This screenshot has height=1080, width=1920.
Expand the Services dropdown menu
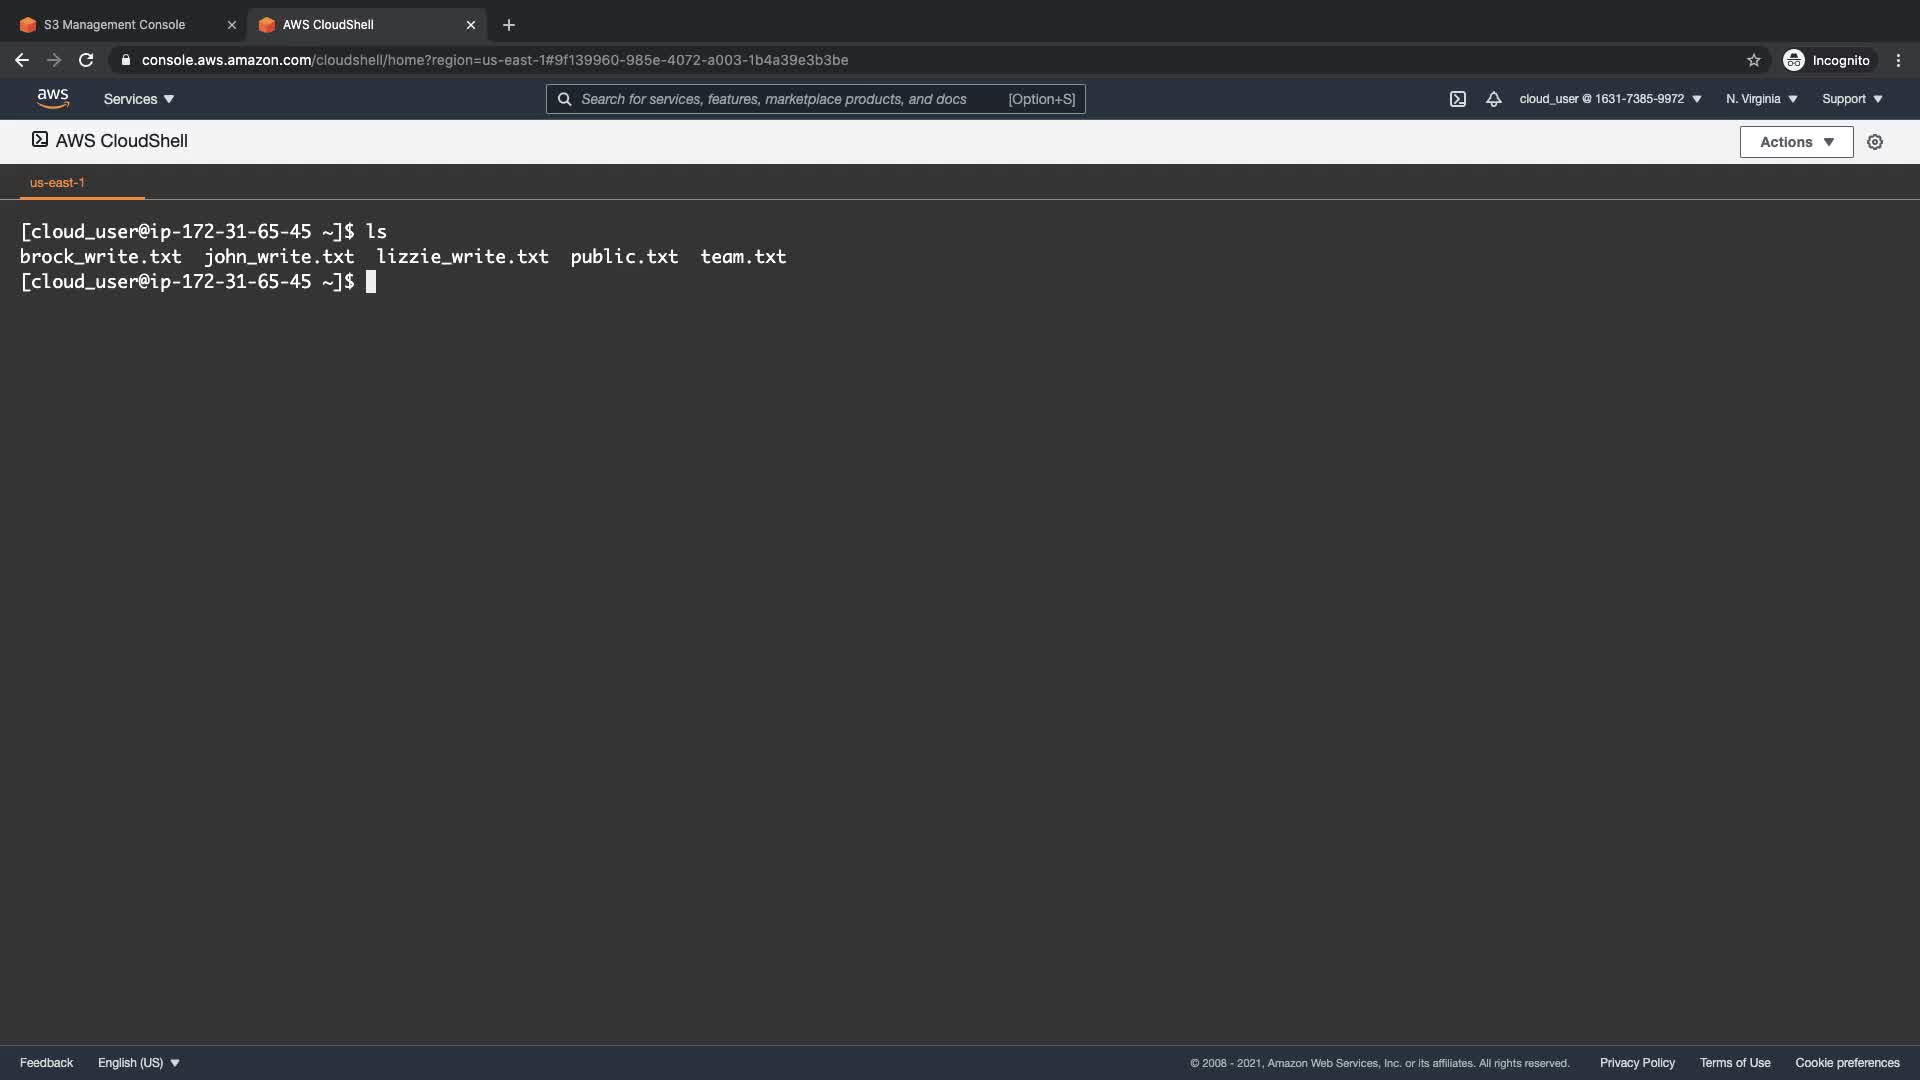(139, 99)
